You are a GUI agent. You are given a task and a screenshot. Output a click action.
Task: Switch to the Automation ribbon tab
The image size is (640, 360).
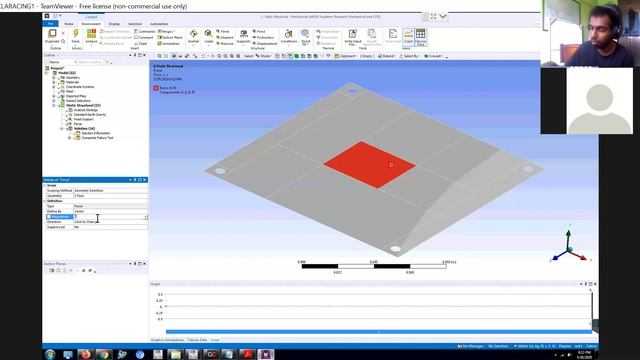coord(159,24)
